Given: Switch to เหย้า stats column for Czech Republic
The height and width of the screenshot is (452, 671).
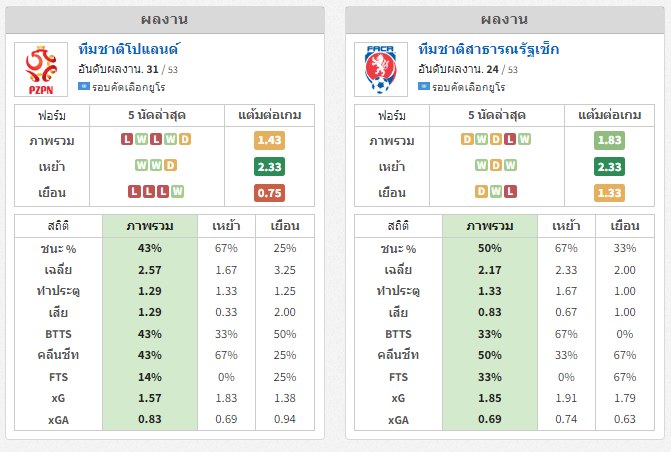Looking at the screenshot, I should [566, 226].
